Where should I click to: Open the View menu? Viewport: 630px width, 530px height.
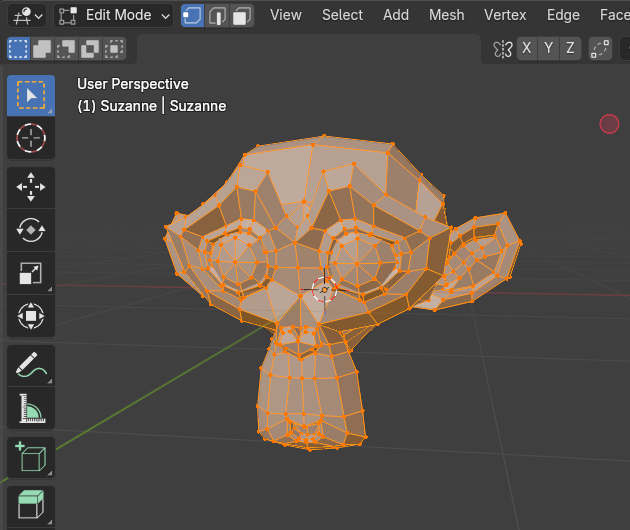click(286, 15)
